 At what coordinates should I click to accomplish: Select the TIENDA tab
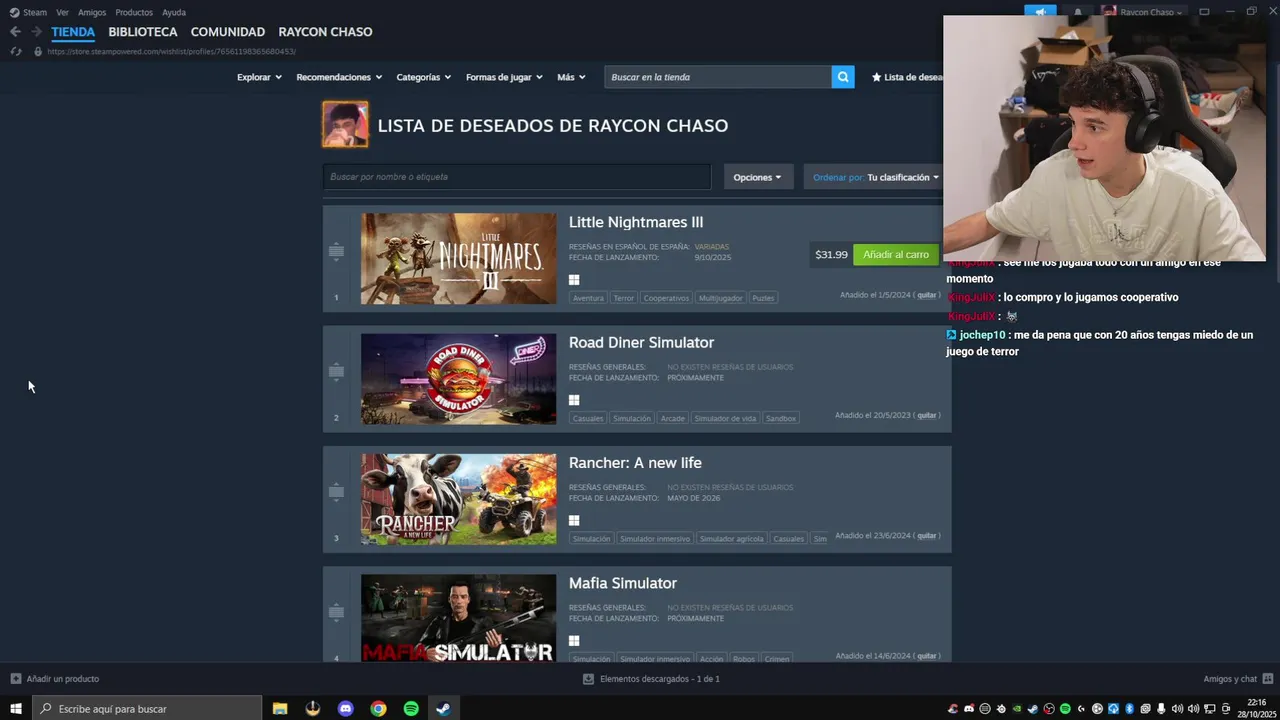pyautogui.click(x=73, y=32)
